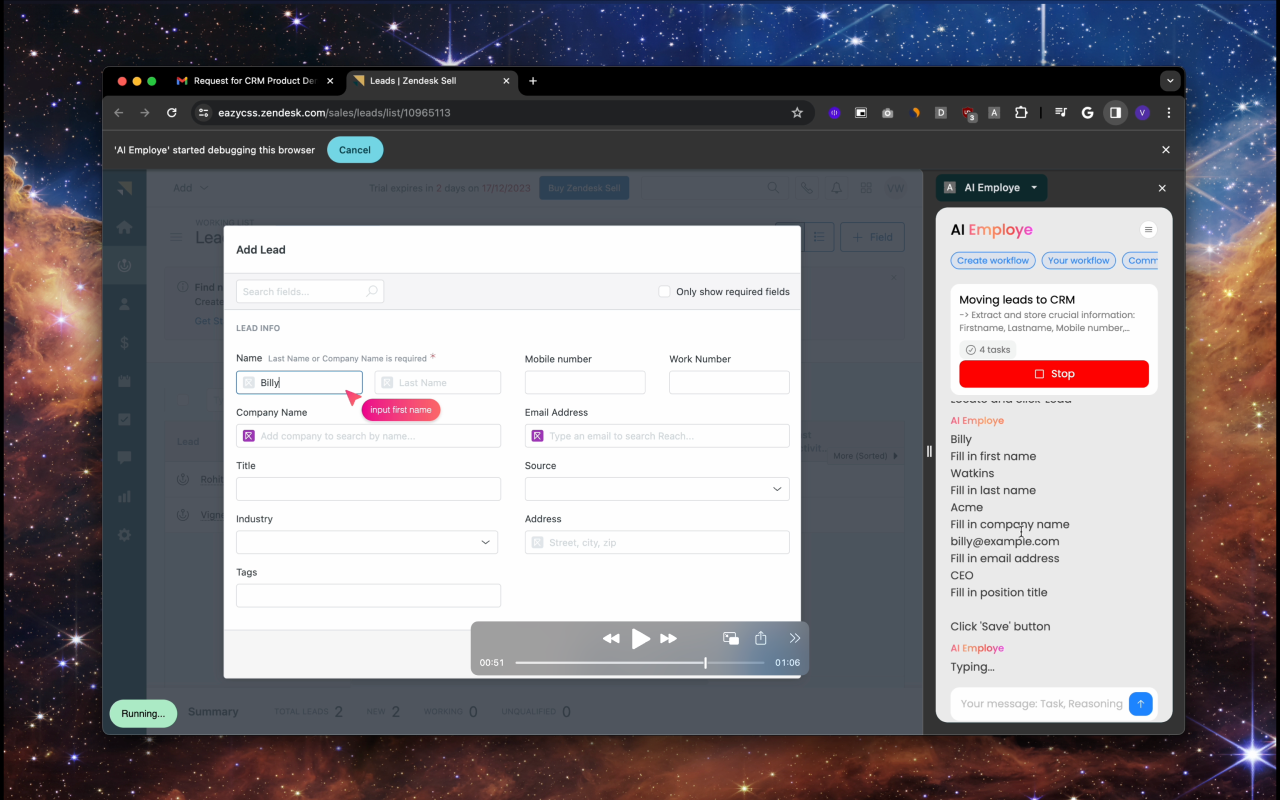The width and height of the screenshot is (1280, 800).
Task: Open the Zendesk Sell home icon in sidebar
Action: 124,227
